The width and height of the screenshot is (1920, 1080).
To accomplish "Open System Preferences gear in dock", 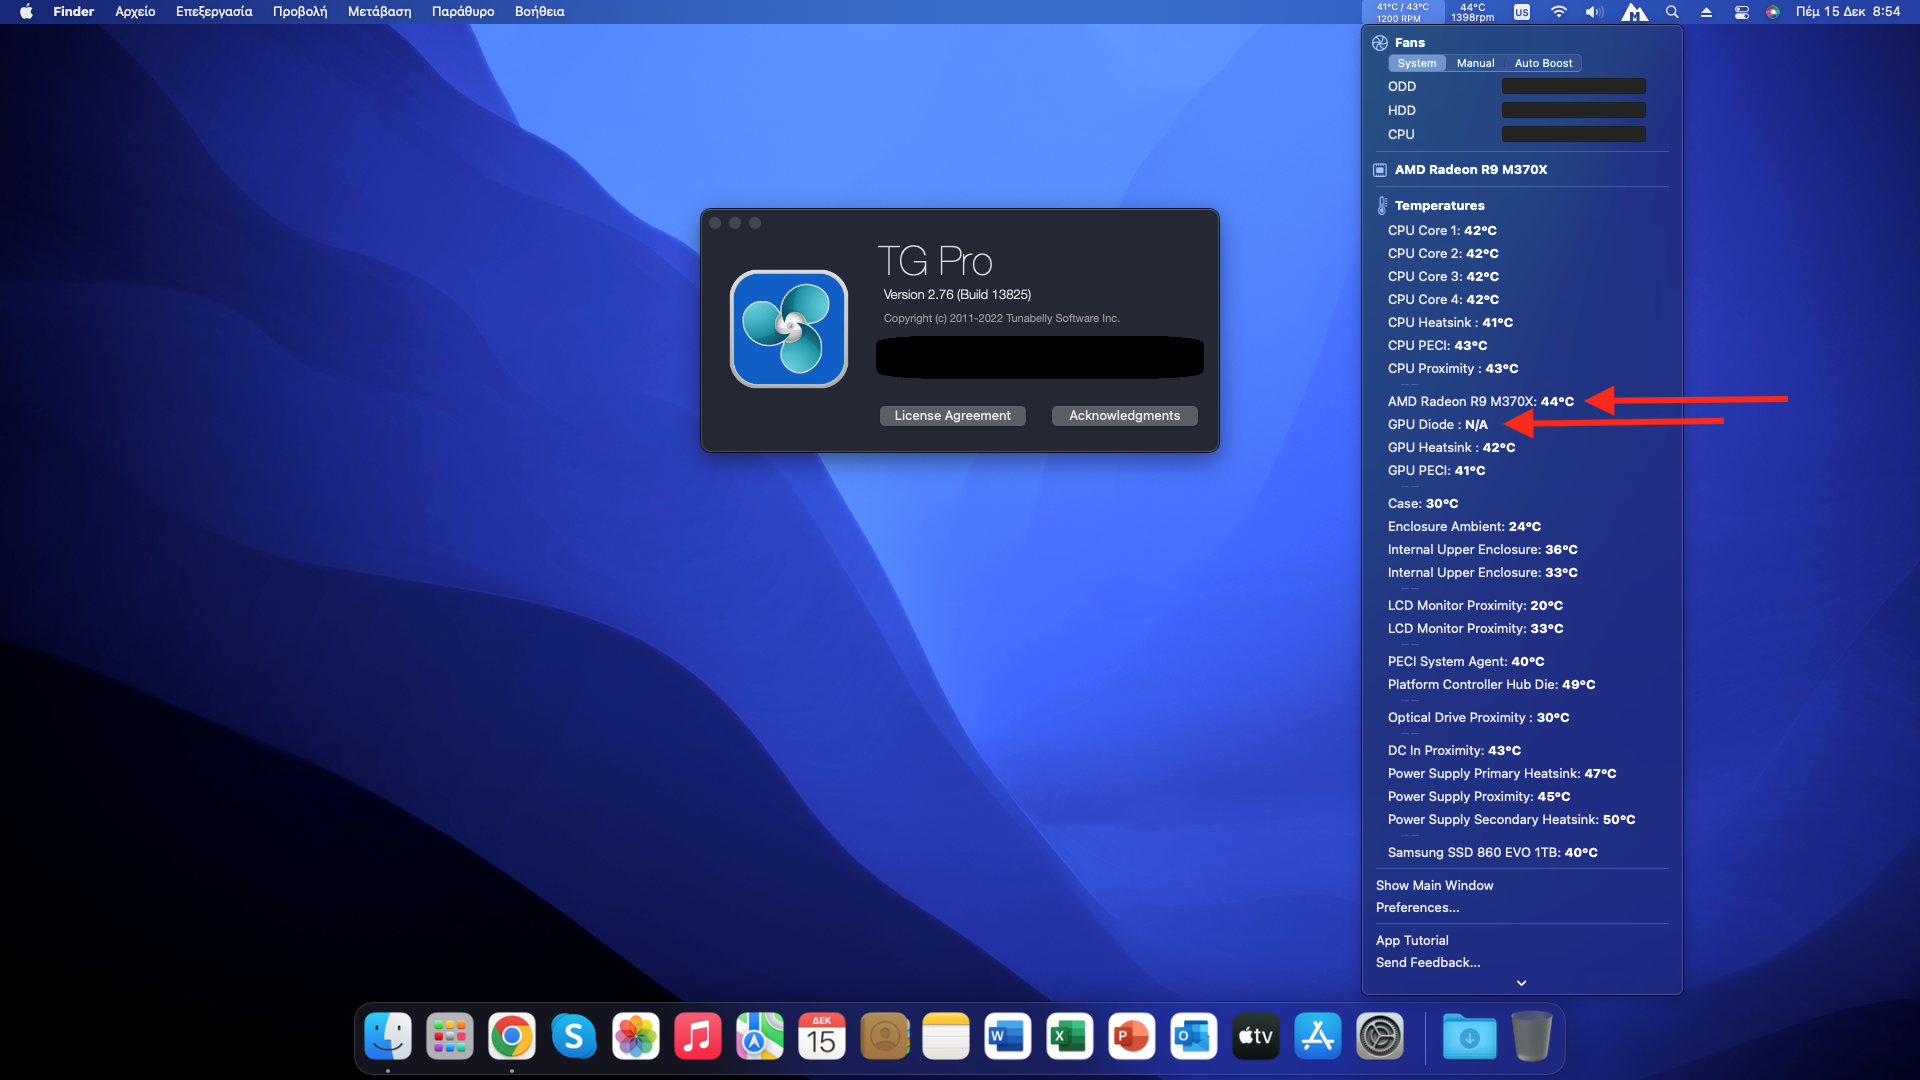I will [1379, 1037].
